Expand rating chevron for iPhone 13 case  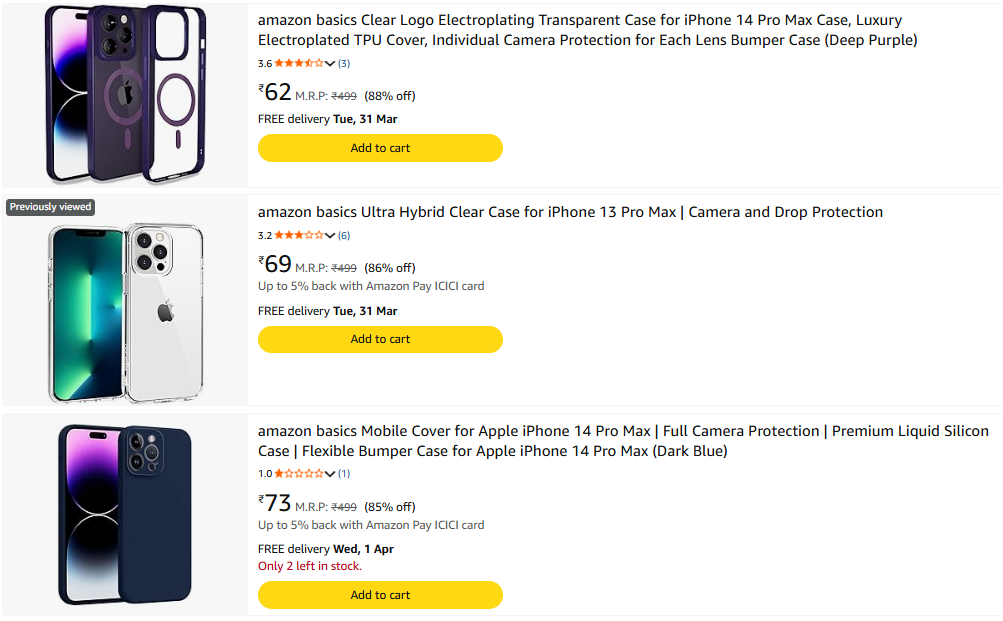click(330, 236)
